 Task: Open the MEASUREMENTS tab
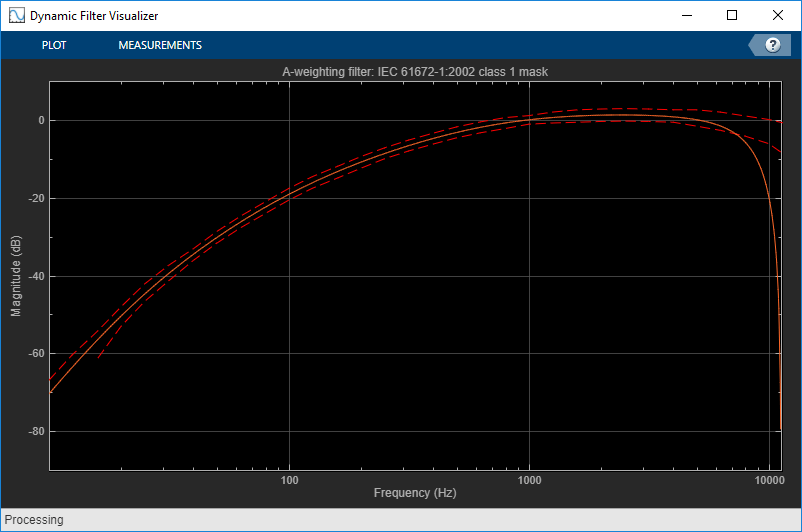click(x=160, y=45)
